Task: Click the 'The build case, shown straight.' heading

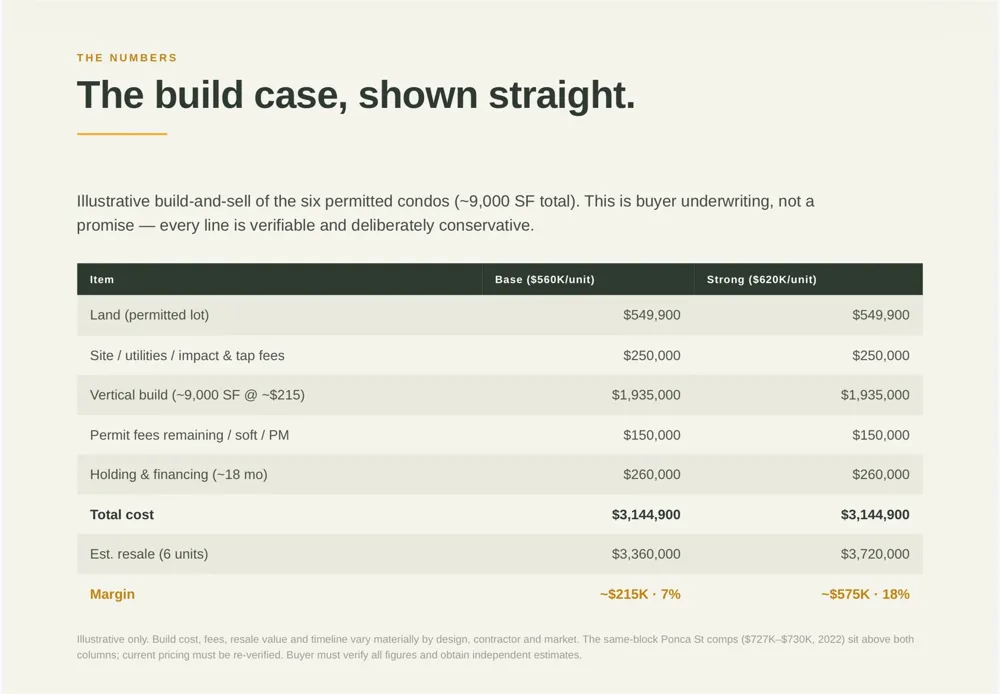Action: [x=356, y=95]
